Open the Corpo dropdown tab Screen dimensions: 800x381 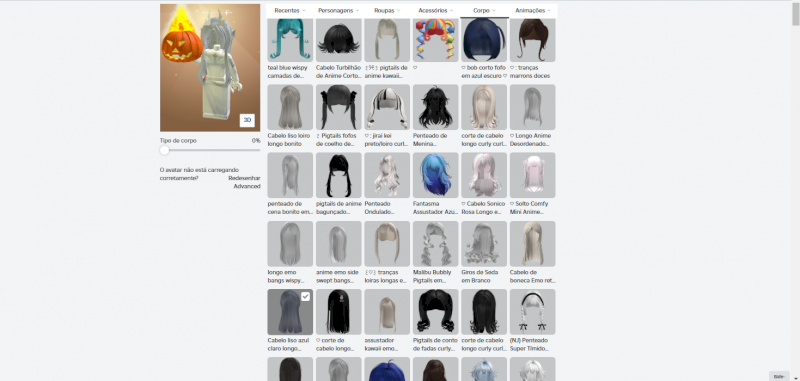[484, 10]
